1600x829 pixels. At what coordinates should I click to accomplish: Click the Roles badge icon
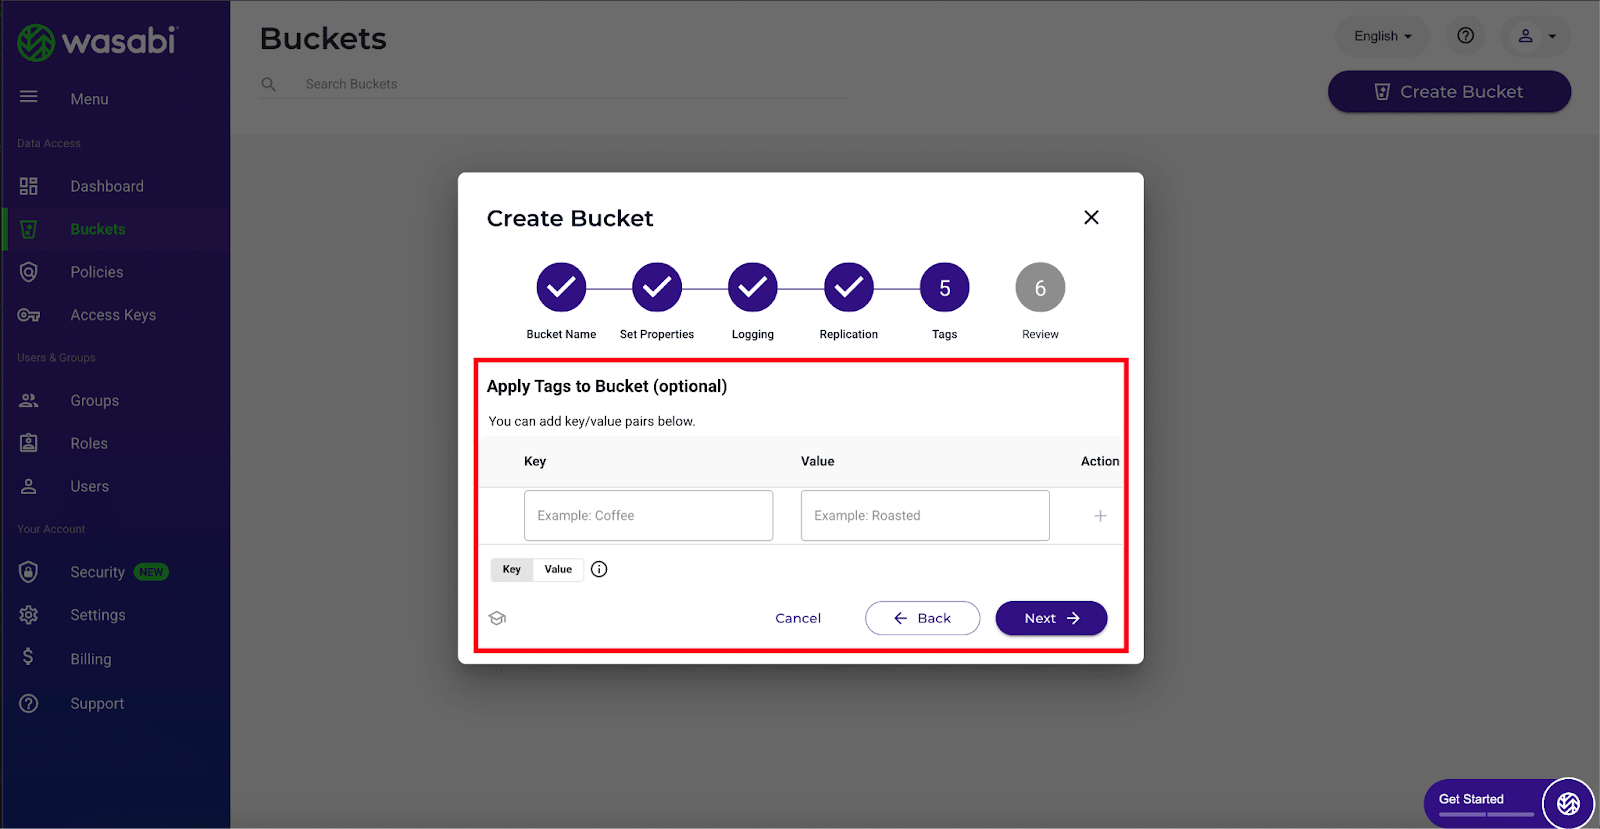tap(29, 443)
